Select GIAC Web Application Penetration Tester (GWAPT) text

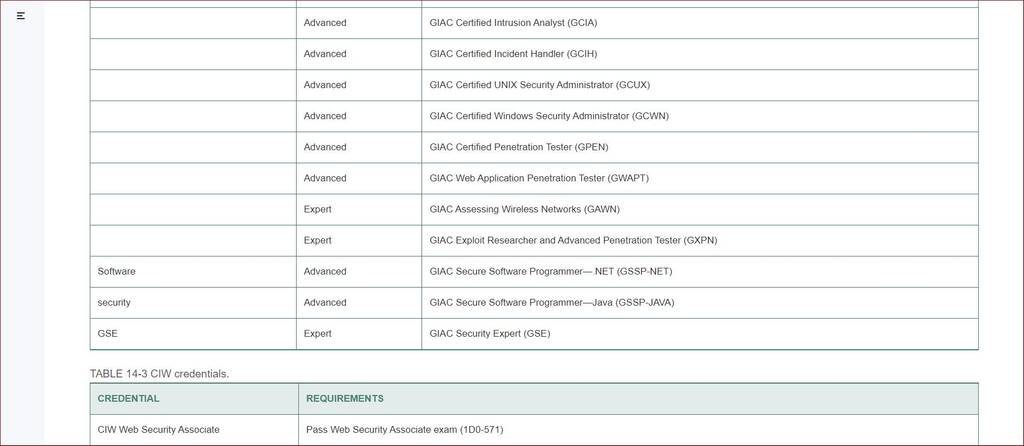(539, 178)
